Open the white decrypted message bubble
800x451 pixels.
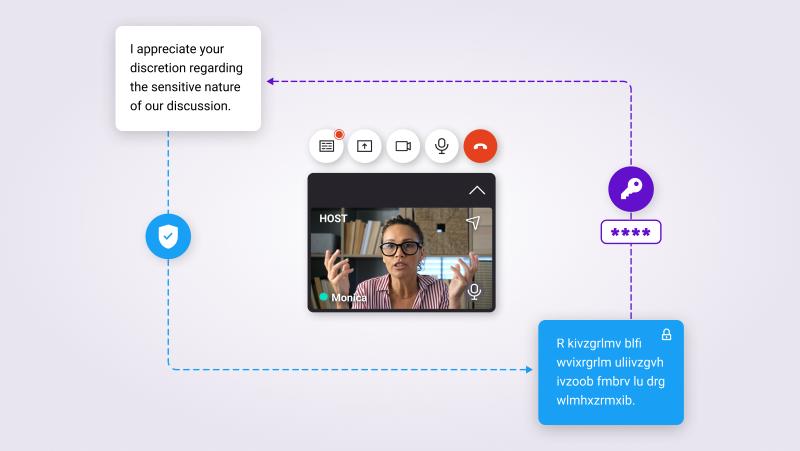point(188,78)
